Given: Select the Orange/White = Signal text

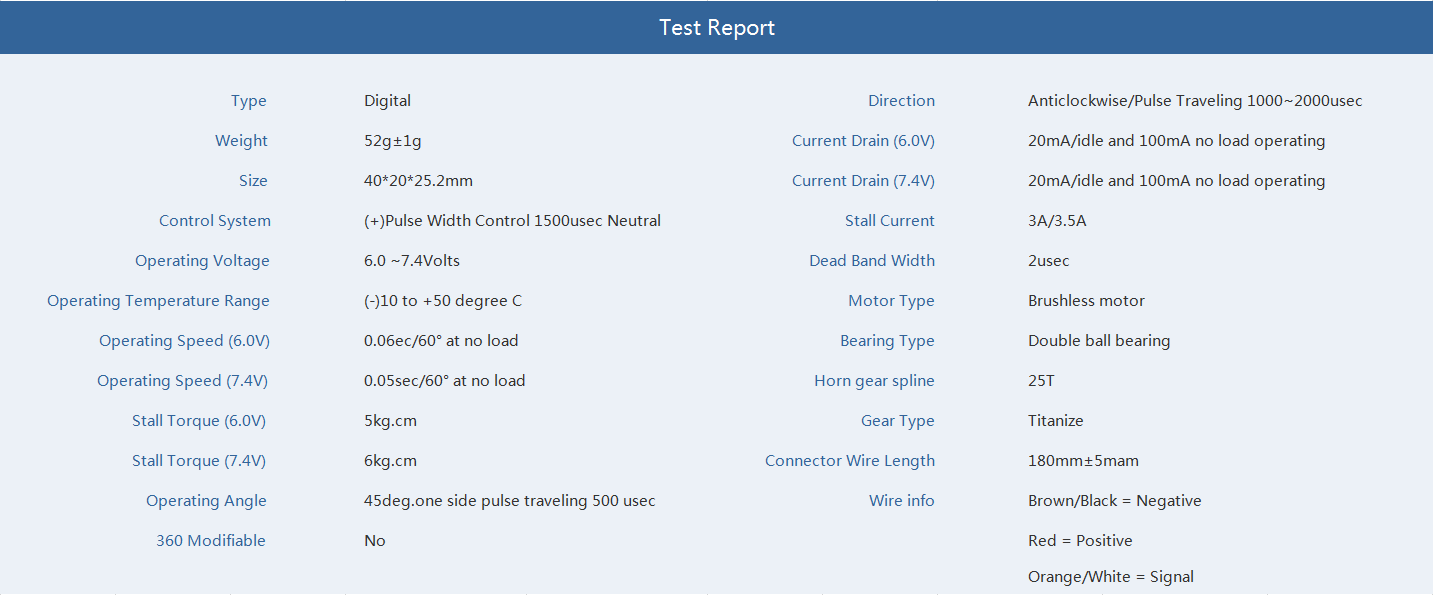Looking at the screenshot, I should click(1111, 577).
